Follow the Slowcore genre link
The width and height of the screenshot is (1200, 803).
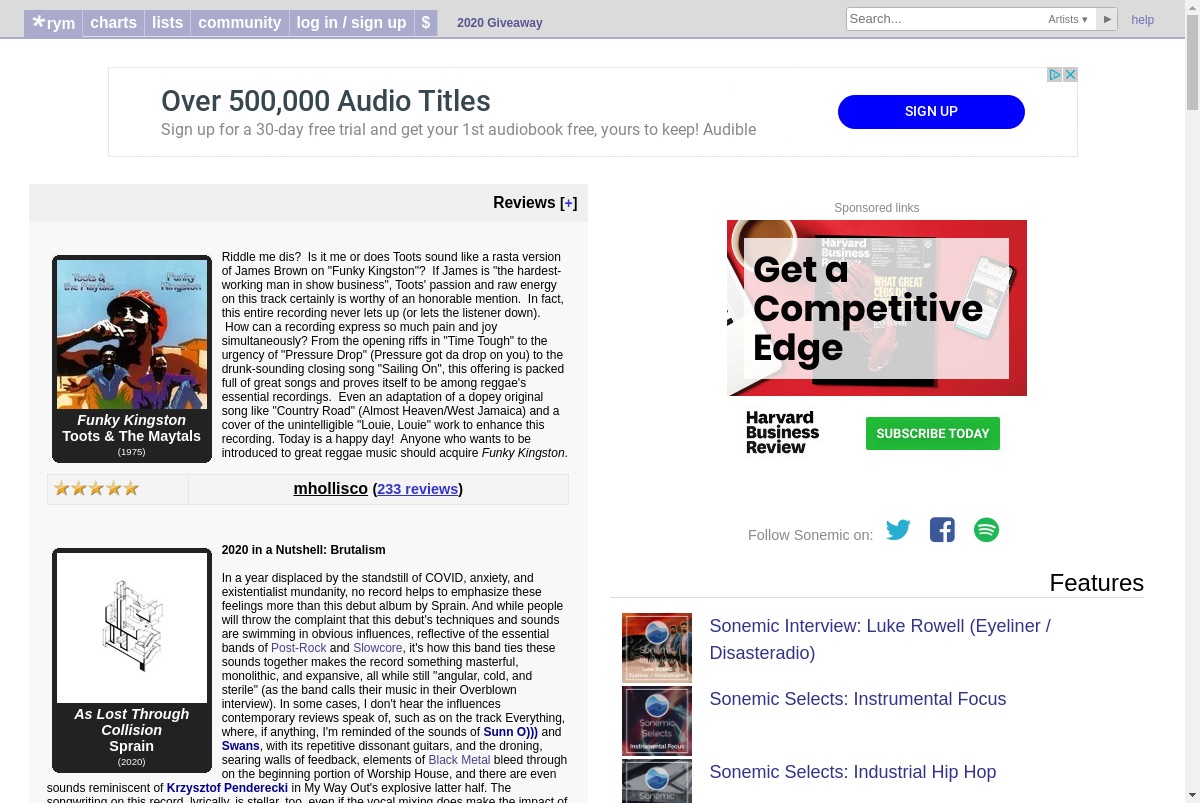[x=378, y=648]
